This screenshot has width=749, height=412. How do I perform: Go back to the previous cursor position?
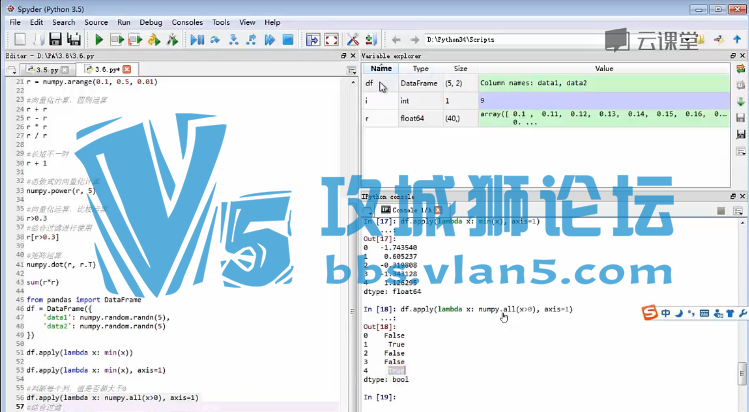[396, 40]
